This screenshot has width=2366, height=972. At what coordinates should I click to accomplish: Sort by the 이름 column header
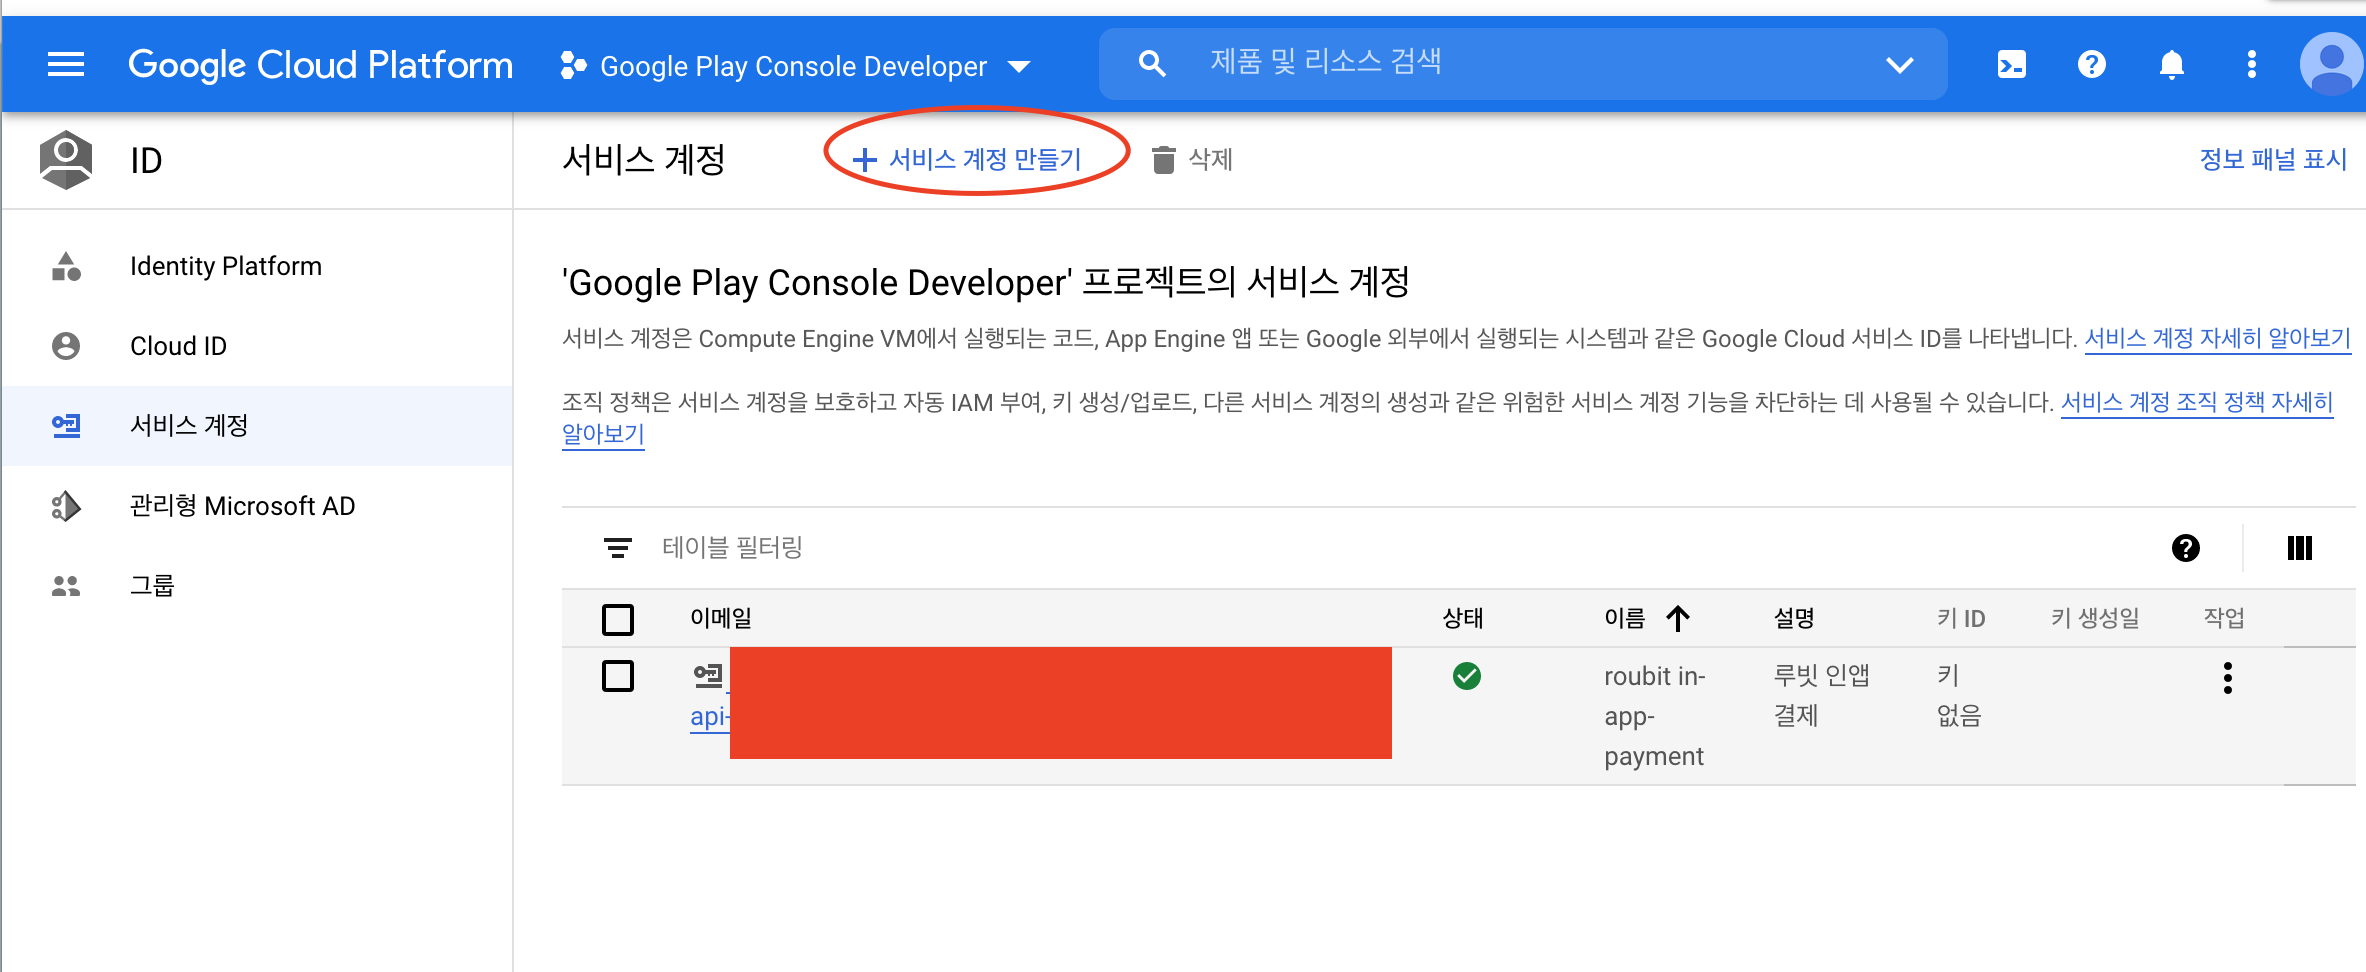(x=1625, y=618)
